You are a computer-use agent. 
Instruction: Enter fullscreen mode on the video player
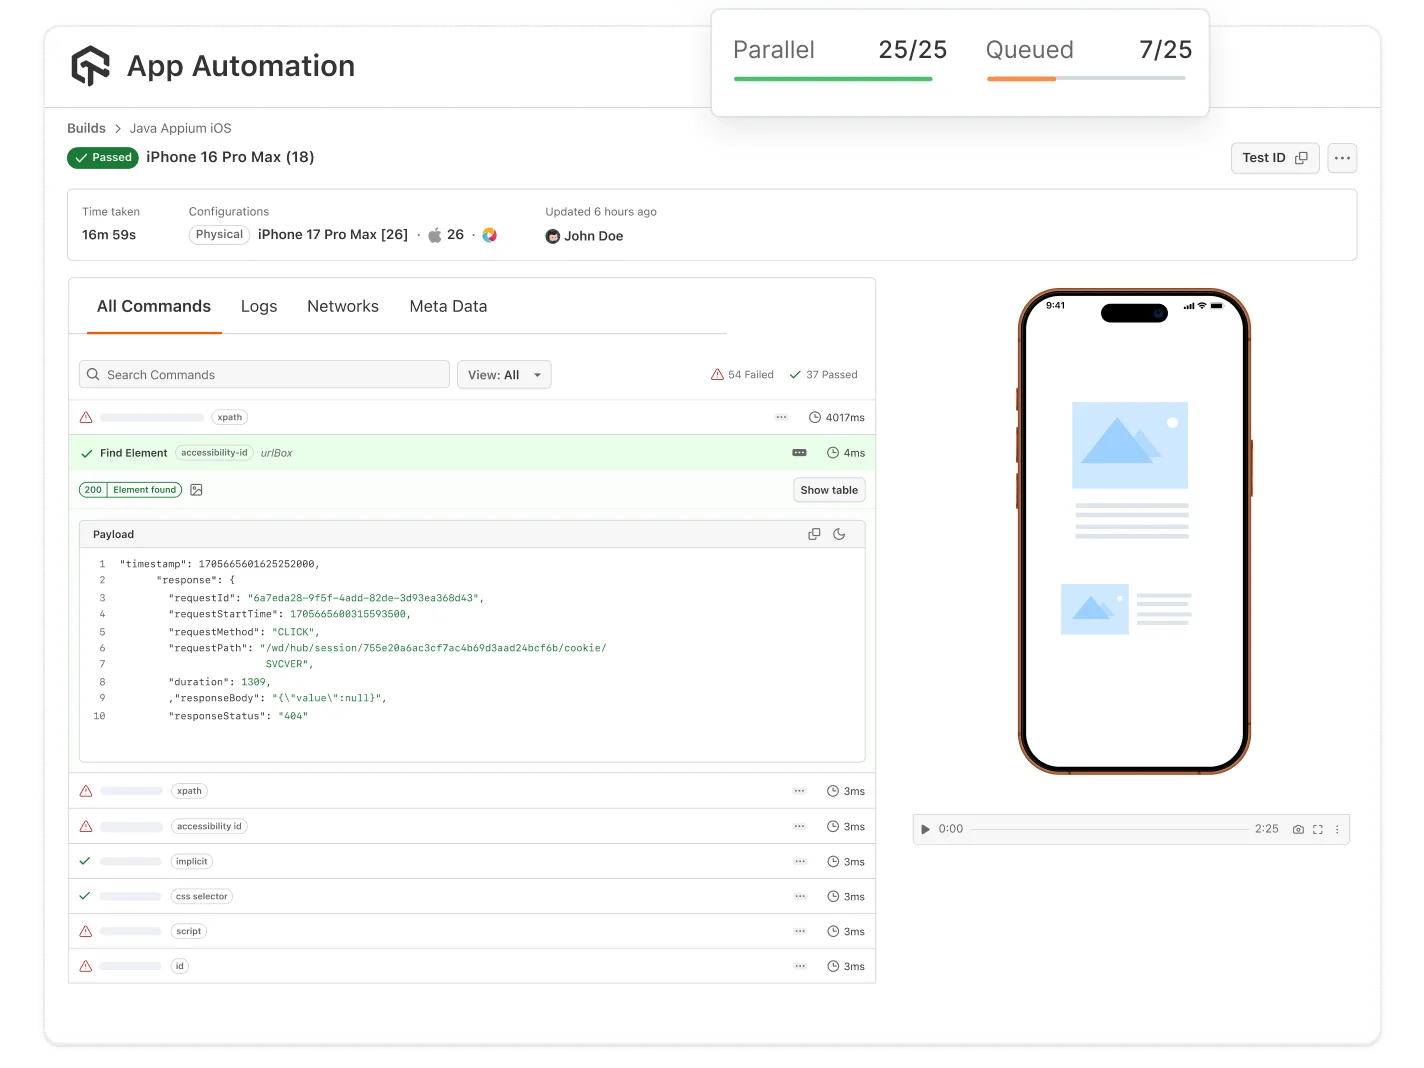(x=1317, y=829)
